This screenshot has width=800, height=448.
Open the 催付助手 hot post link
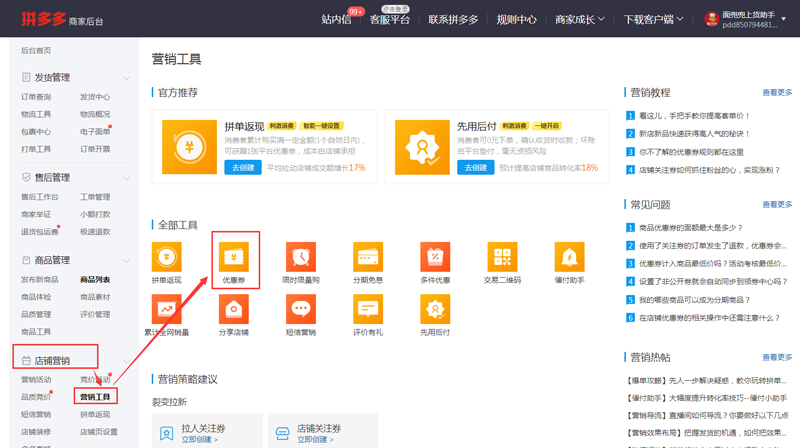click(706, 398)
